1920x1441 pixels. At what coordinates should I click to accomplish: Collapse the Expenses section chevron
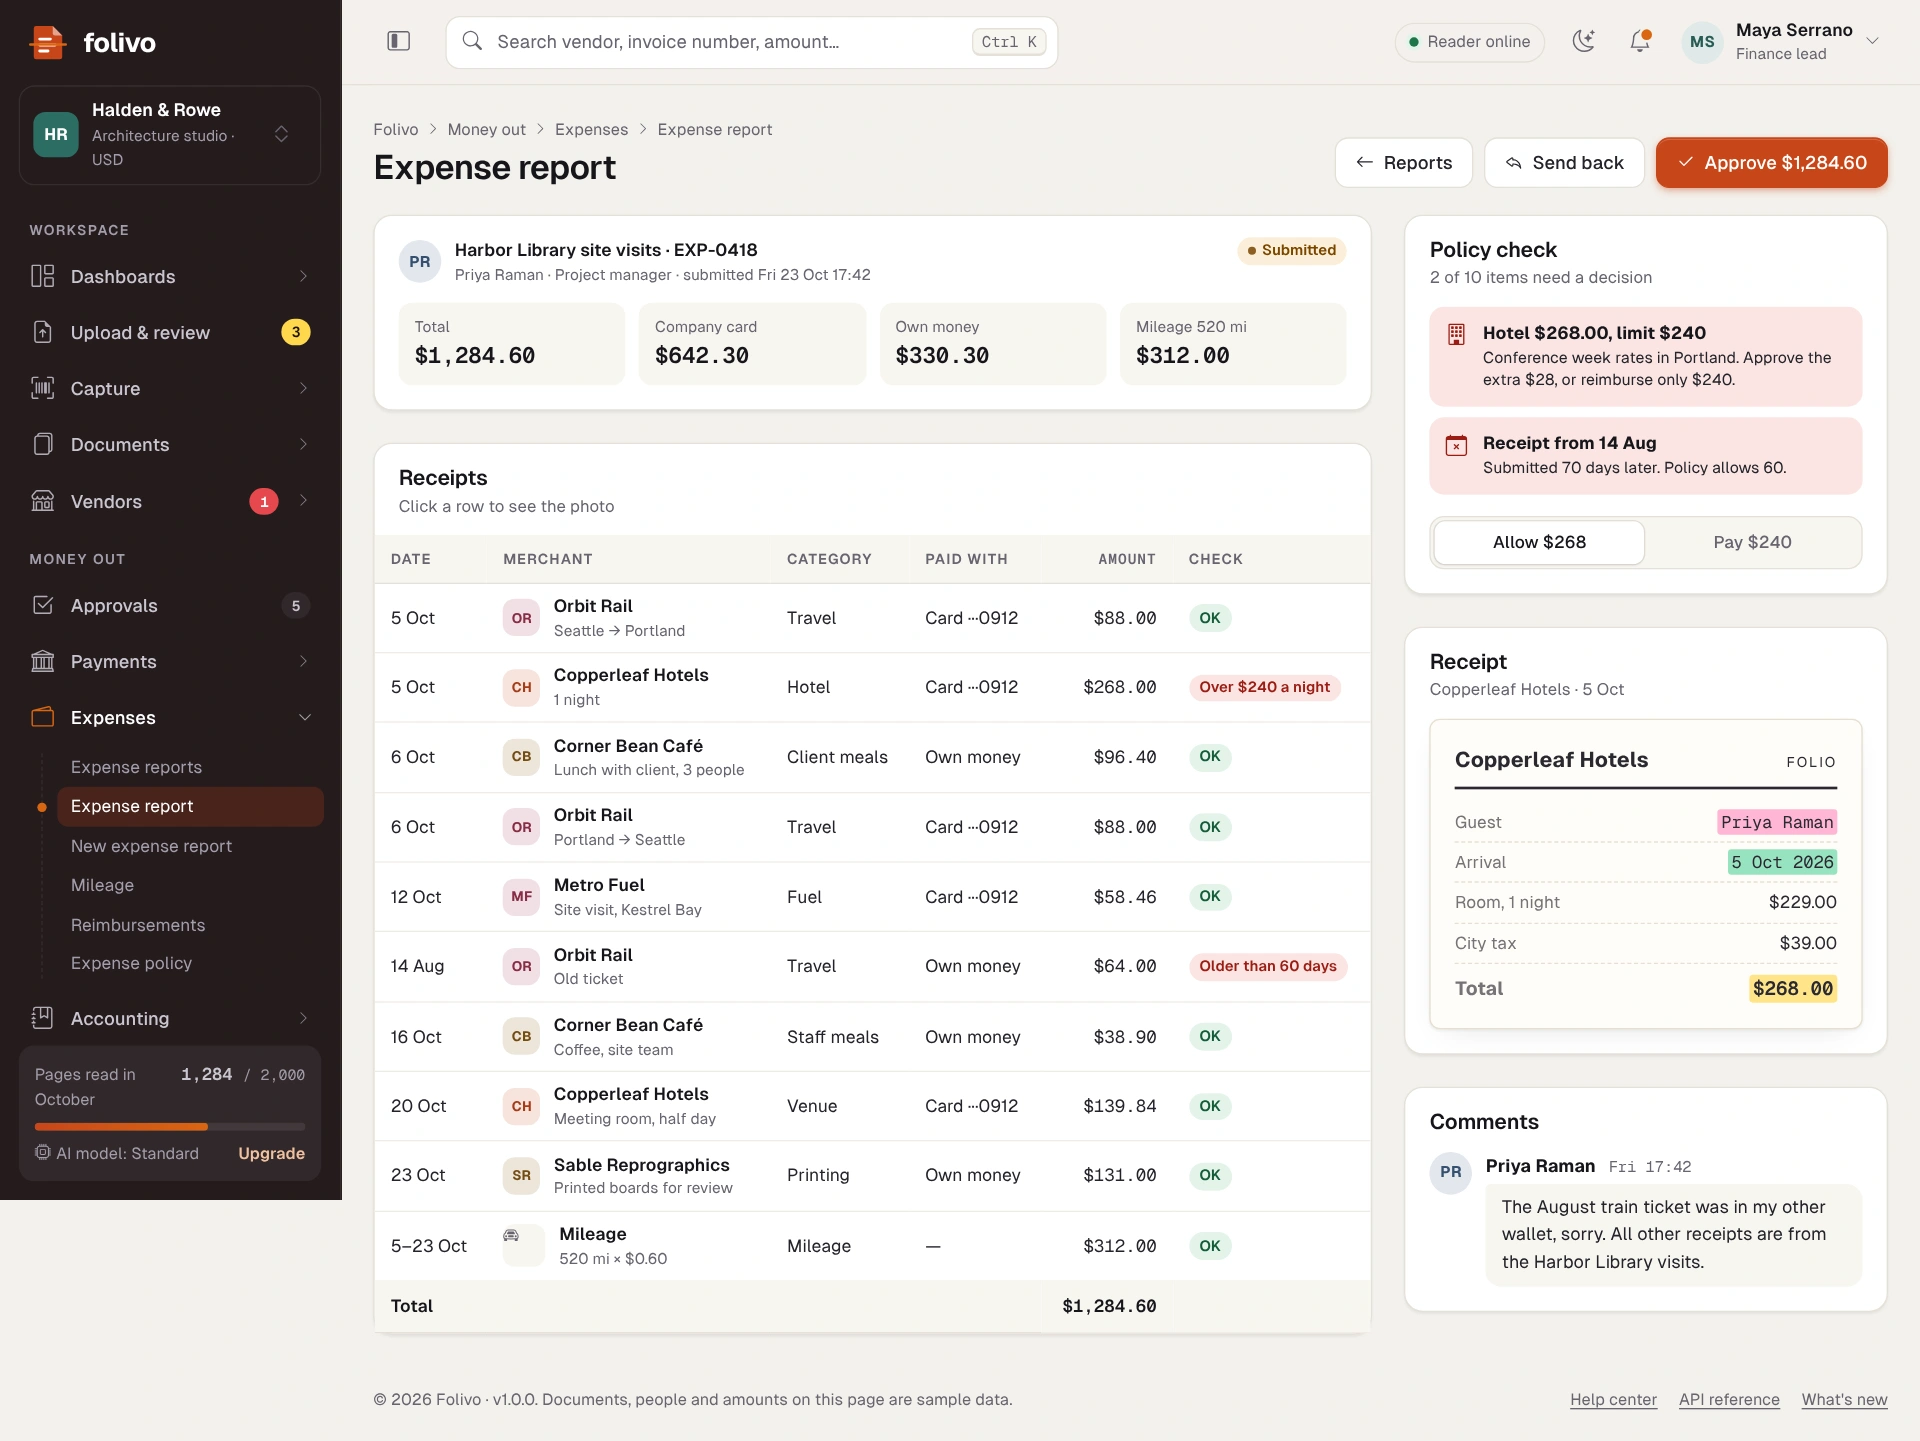coord(305,717)
